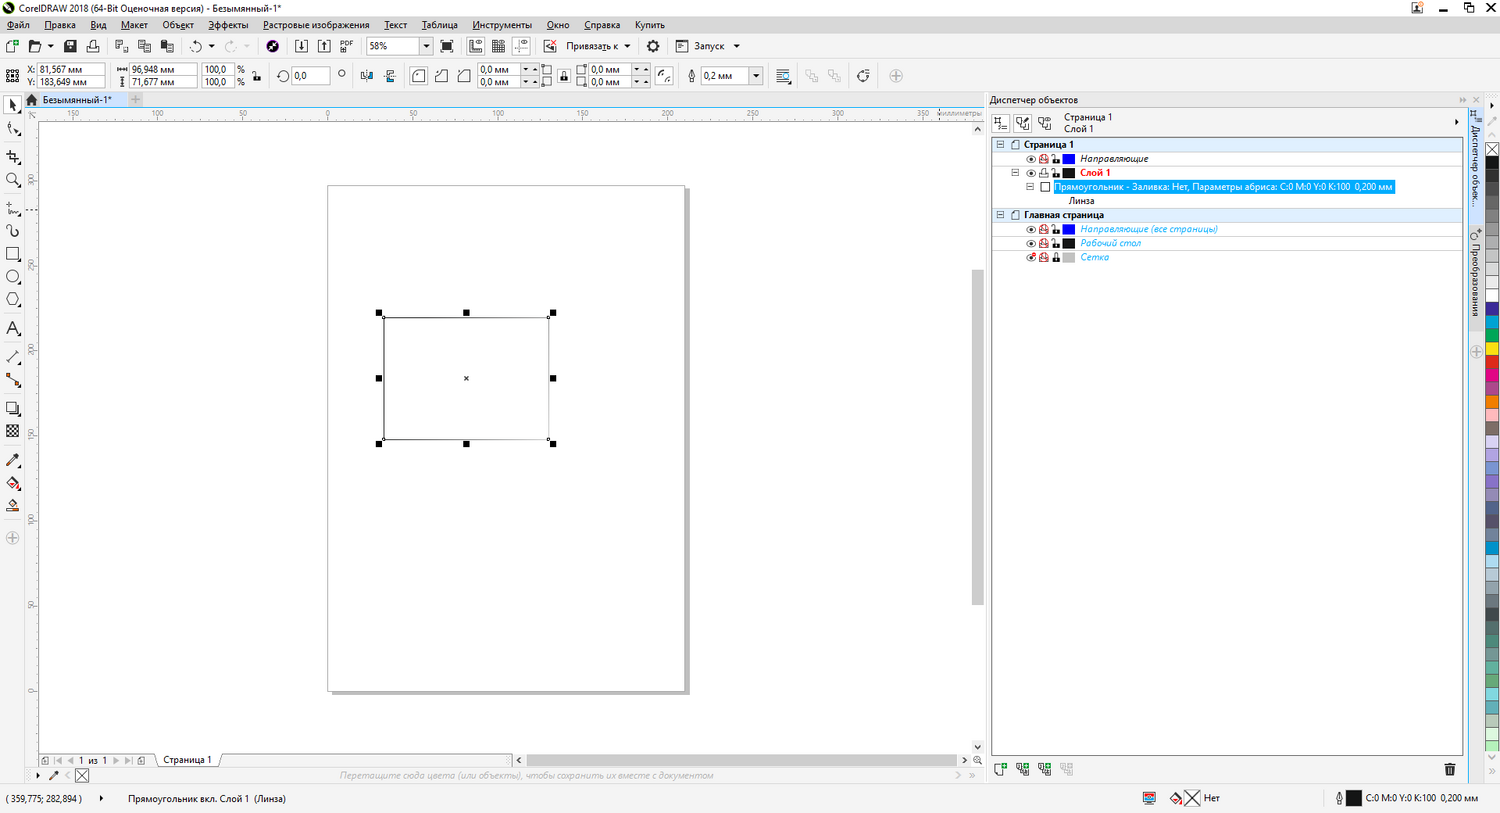Collapse the Страница 1 tree node
This screenshot has width=1500, height=813.
point(1000,145)
